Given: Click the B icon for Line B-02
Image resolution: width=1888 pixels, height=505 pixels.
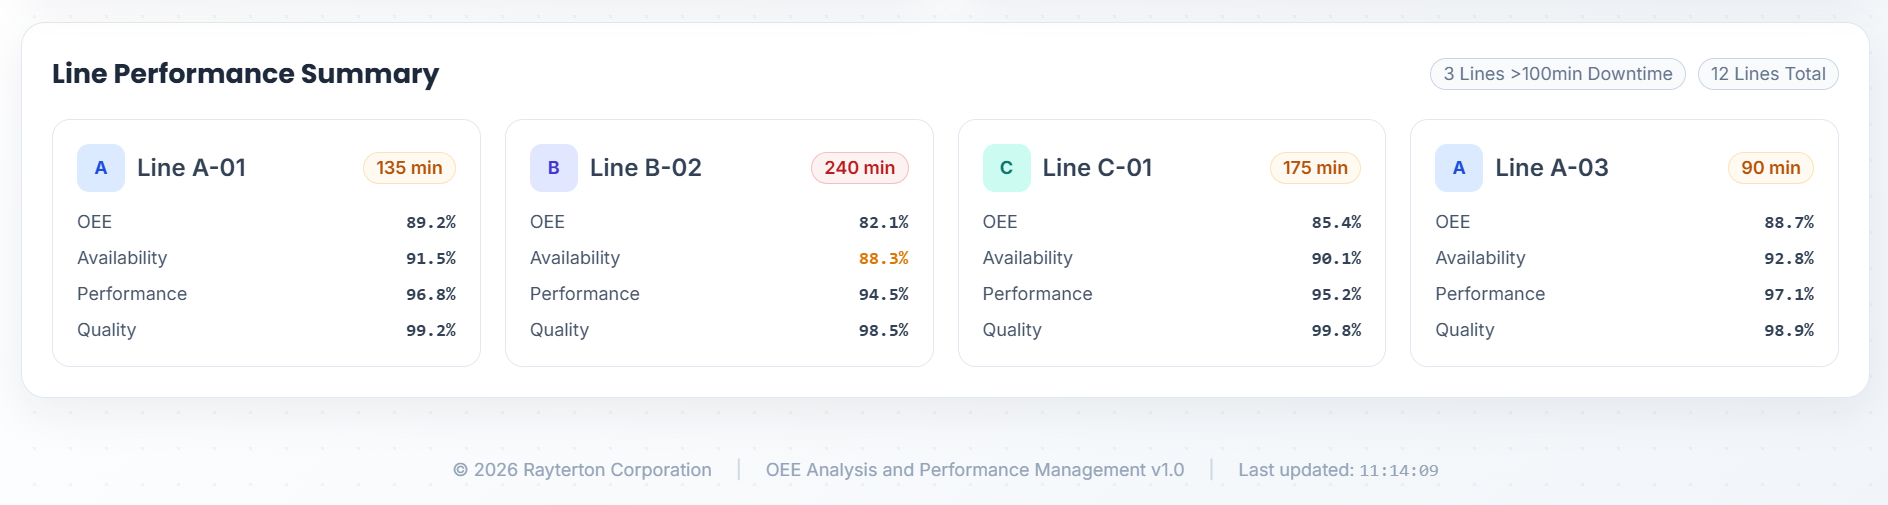Looking at the screenshot, I should coord(553,168).
